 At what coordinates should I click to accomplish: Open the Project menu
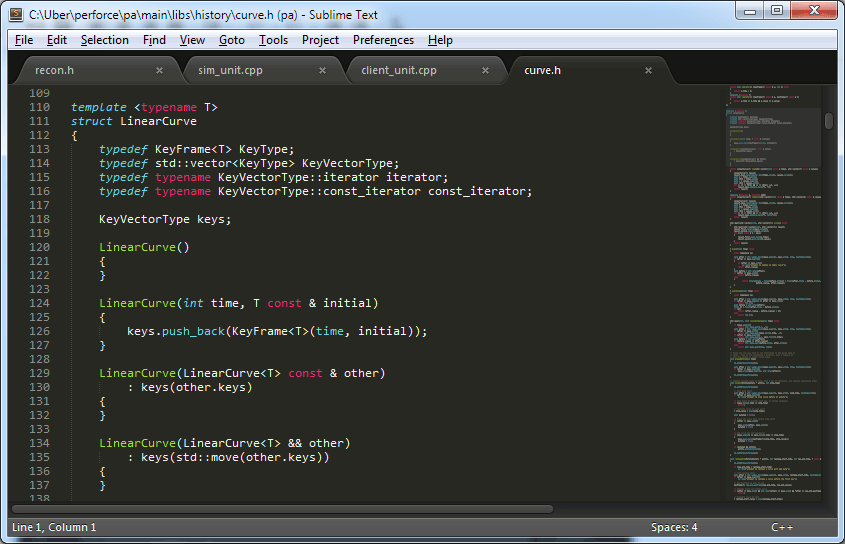pos(320,40)
